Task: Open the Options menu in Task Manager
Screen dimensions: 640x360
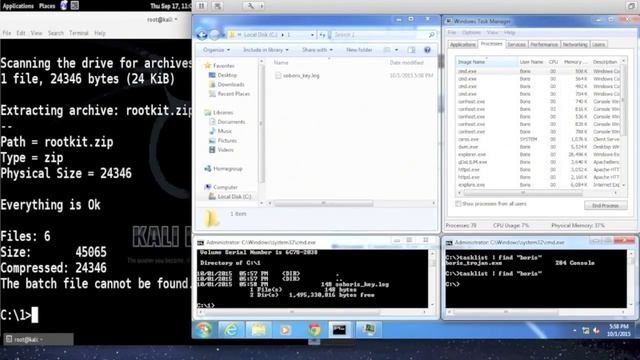Action: 471,32
